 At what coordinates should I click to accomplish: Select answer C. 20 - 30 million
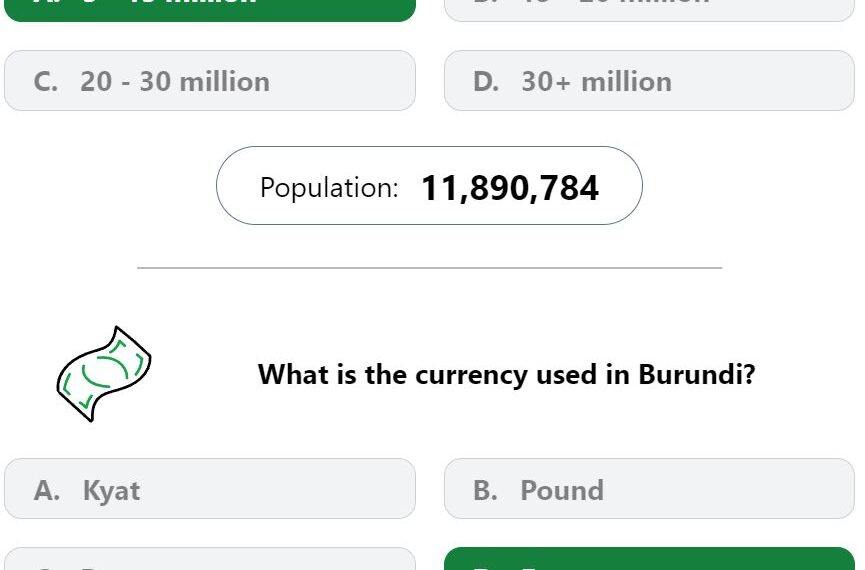(210, 81)
